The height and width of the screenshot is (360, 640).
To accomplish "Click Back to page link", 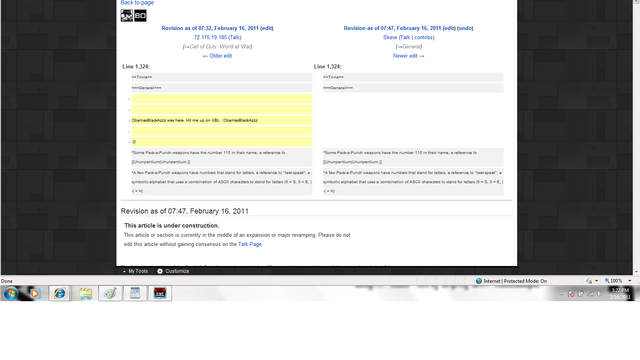I will (137, 2).
